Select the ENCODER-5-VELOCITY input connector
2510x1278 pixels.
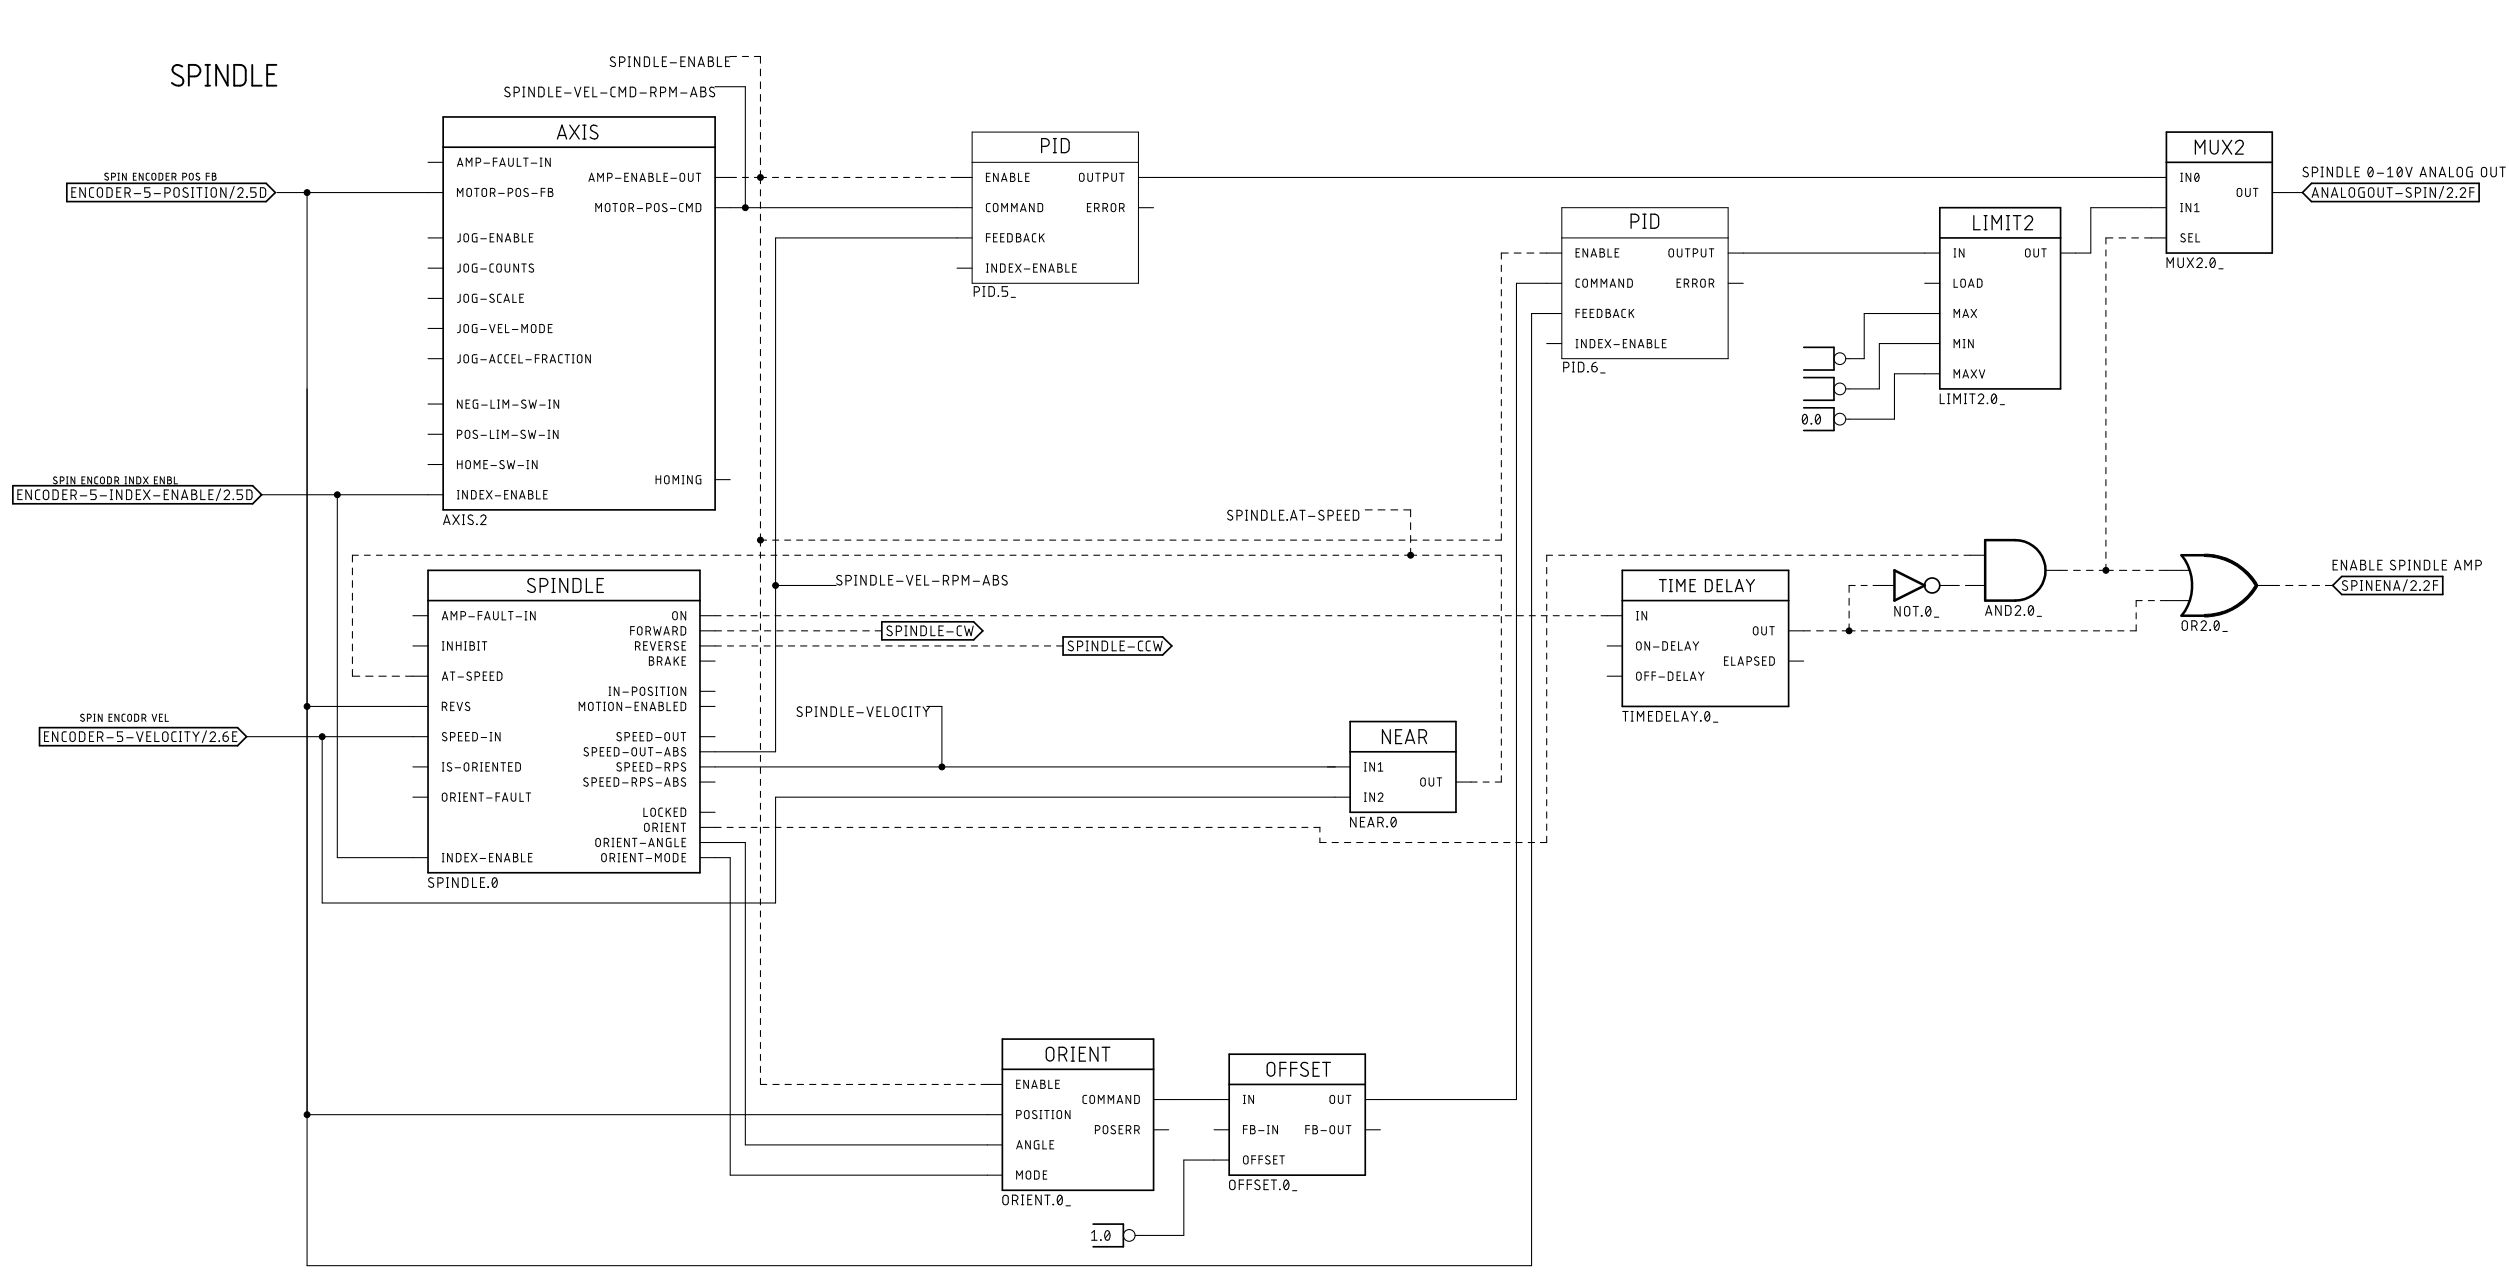point(142,738)
